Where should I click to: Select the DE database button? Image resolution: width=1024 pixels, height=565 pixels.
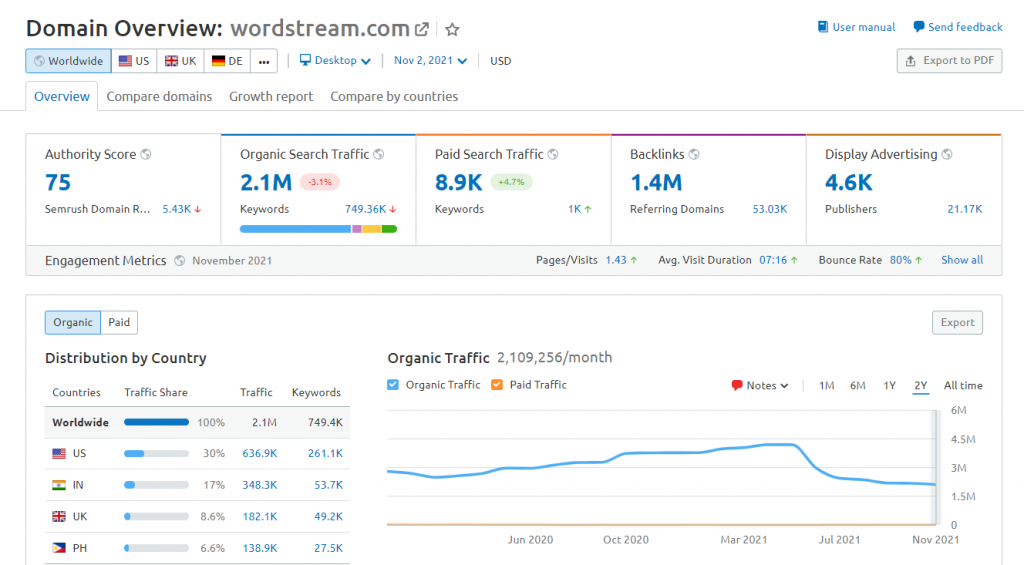227,61
